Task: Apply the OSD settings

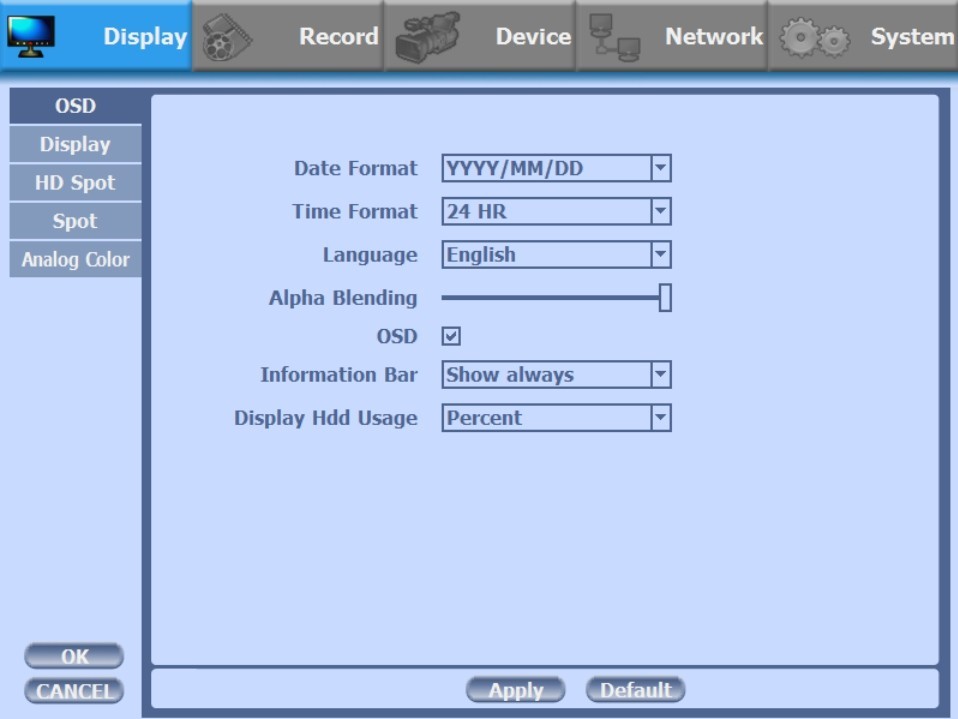Action: 515,690
